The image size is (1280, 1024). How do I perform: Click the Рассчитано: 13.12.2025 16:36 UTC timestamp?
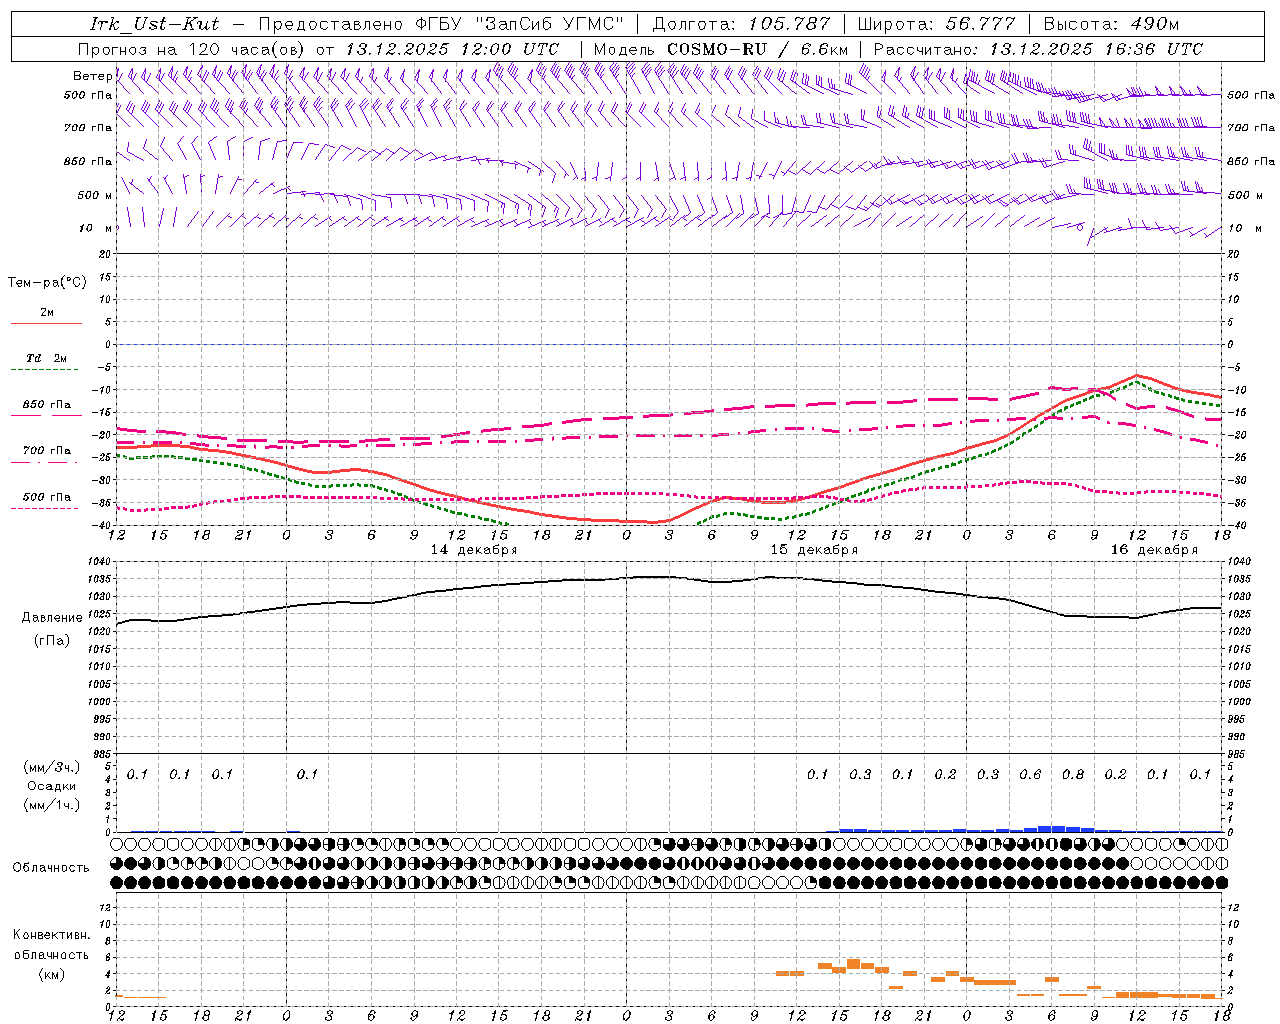(x=1038, y=49)
